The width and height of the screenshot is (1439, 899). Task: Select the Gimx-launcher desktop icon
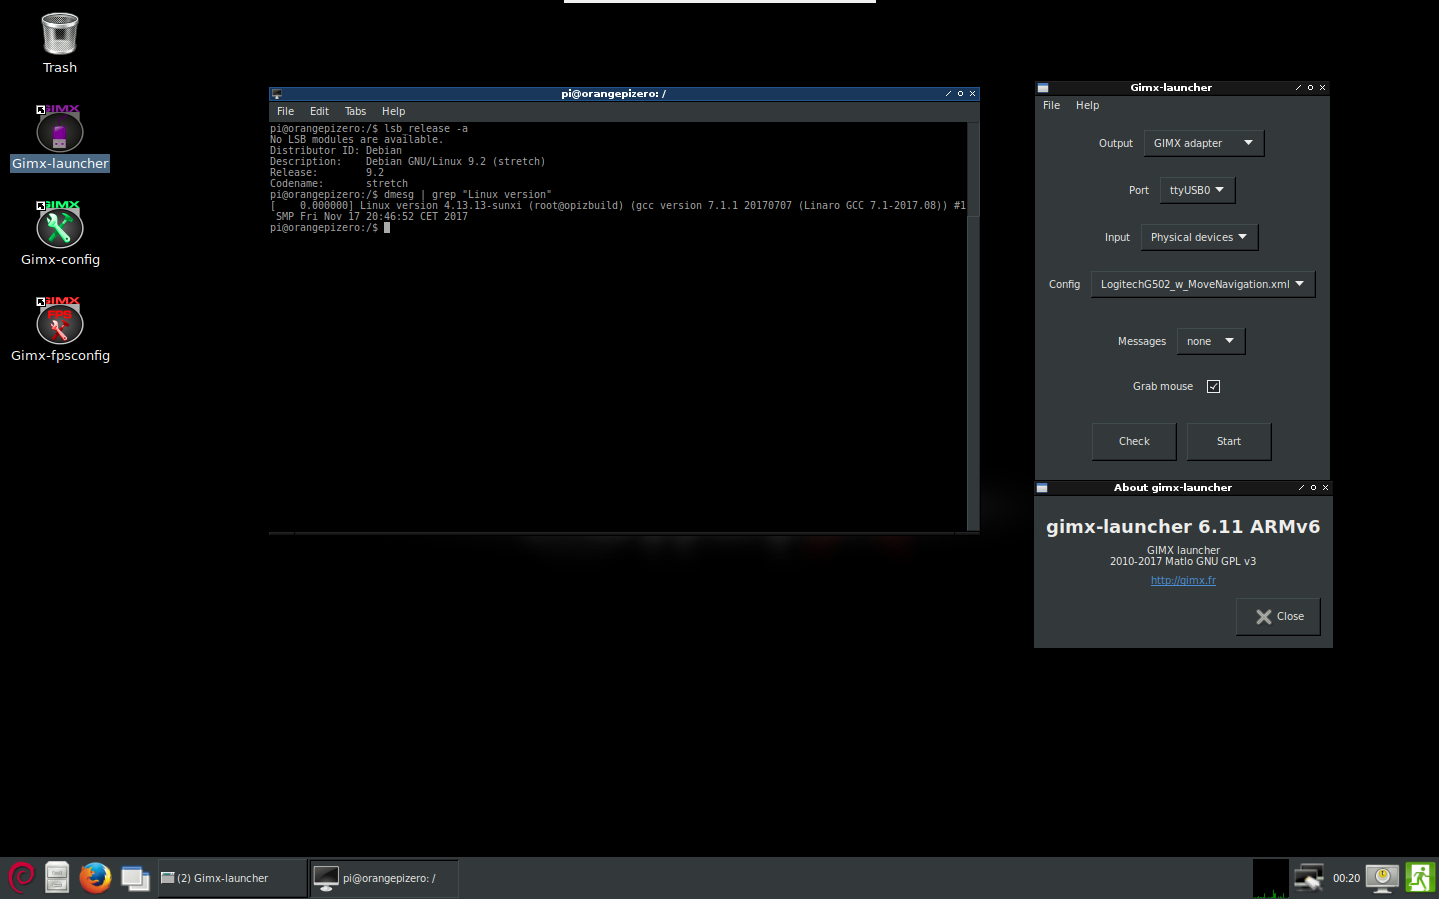(60, 138)
